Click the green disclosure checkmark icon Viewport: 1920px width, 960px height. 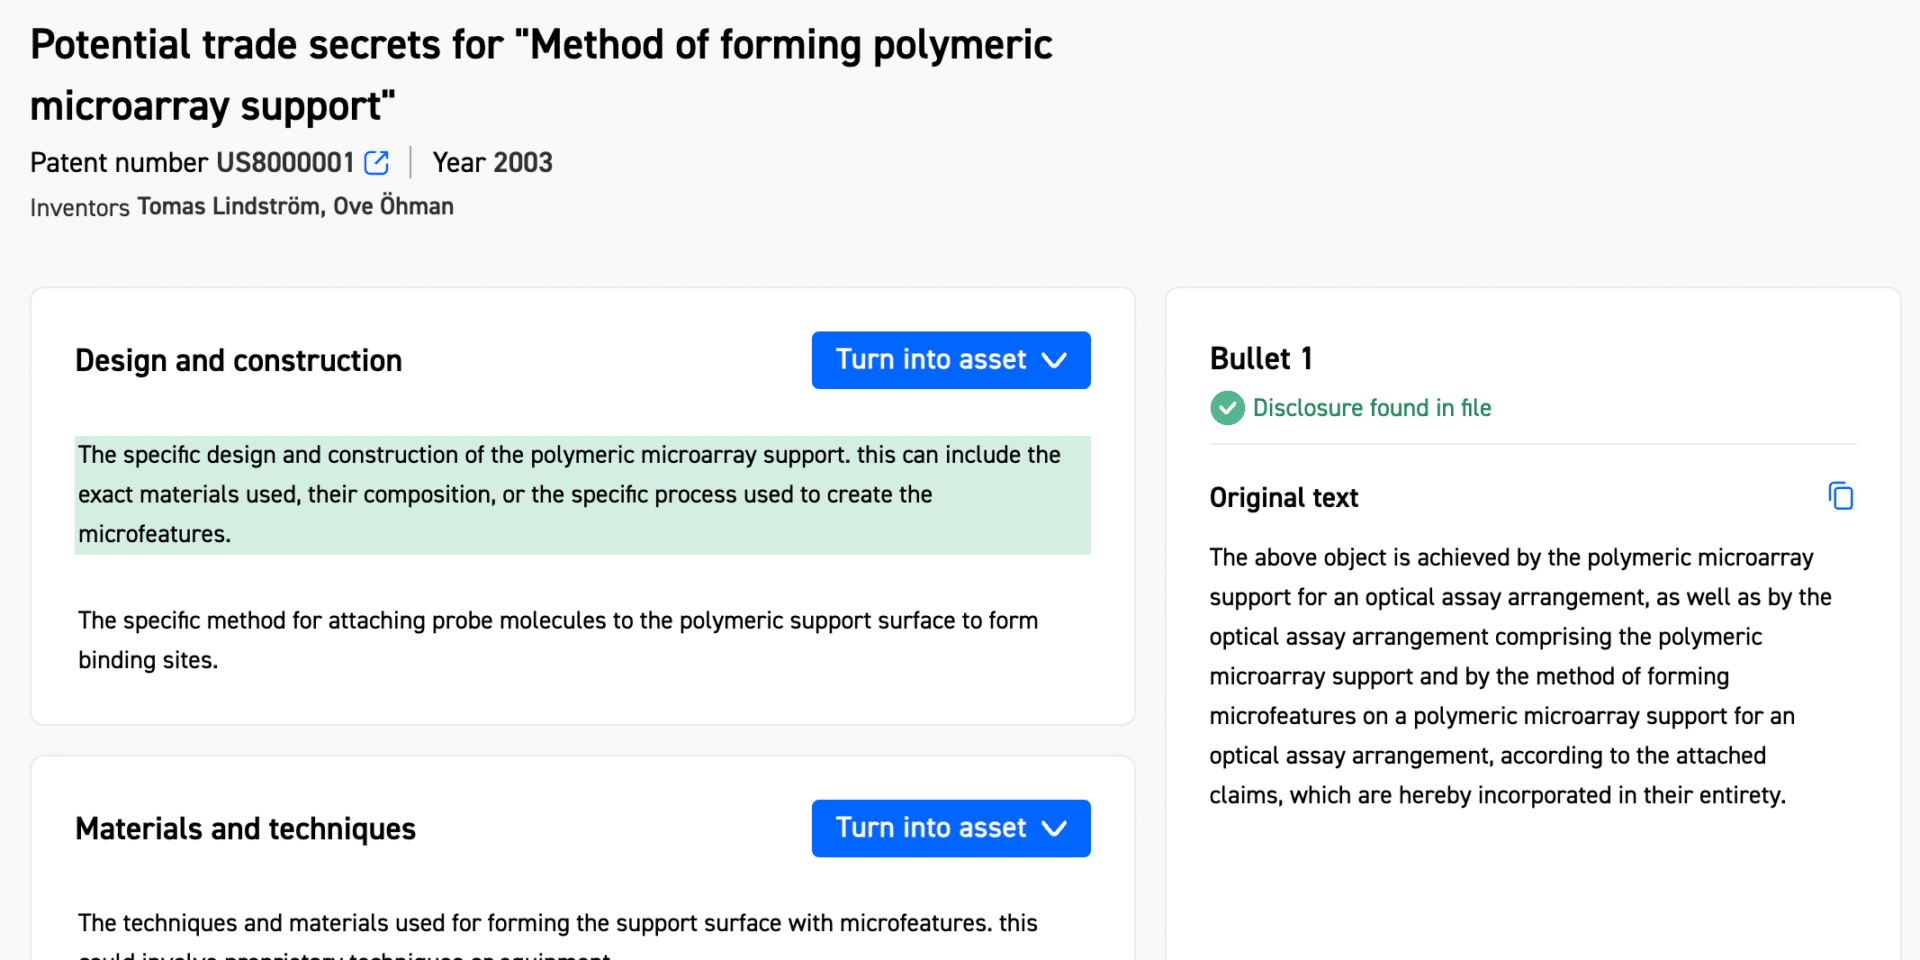pos(1227,408)
